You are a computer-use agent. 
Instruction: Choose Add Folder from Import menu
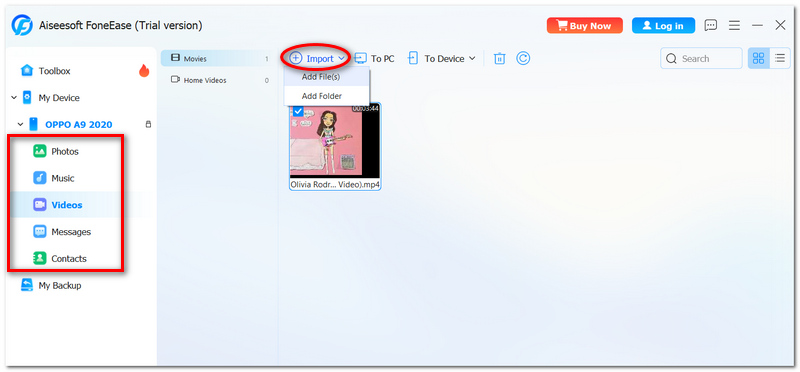coord(327,95)
